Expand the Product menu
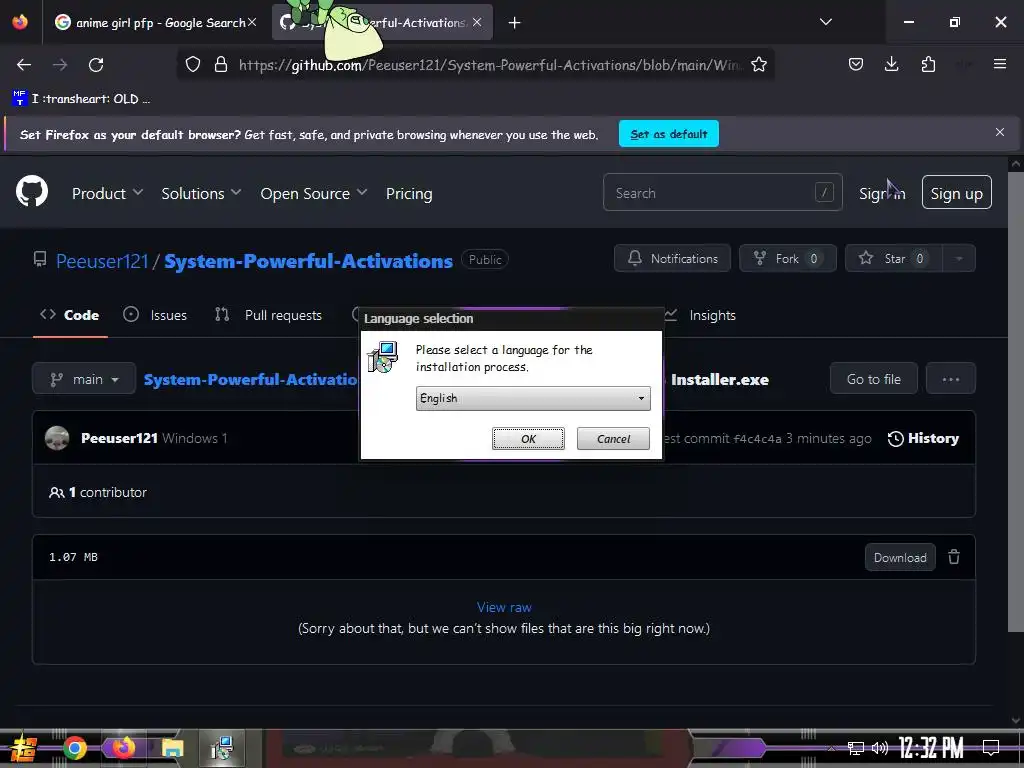Viewport: 1024px width, 768px height. [107, 193]
